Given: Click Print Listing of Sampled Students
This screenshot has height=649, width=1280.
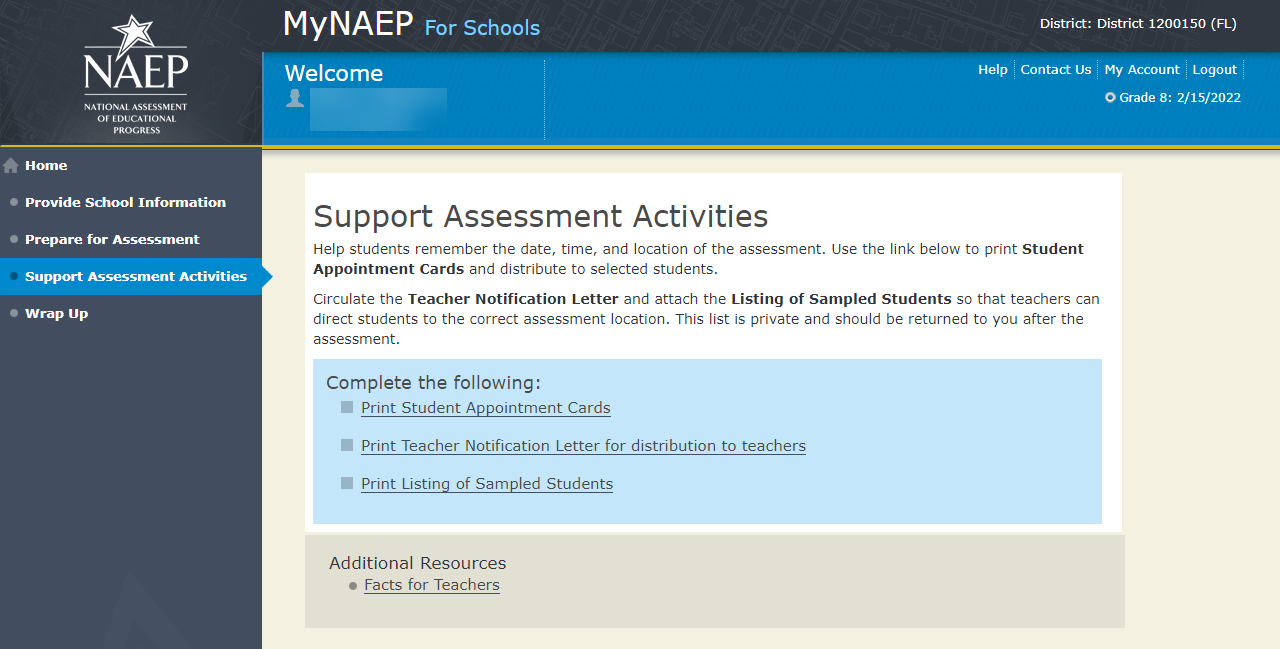Looking at the screenshot, I should tap(487, 484).
